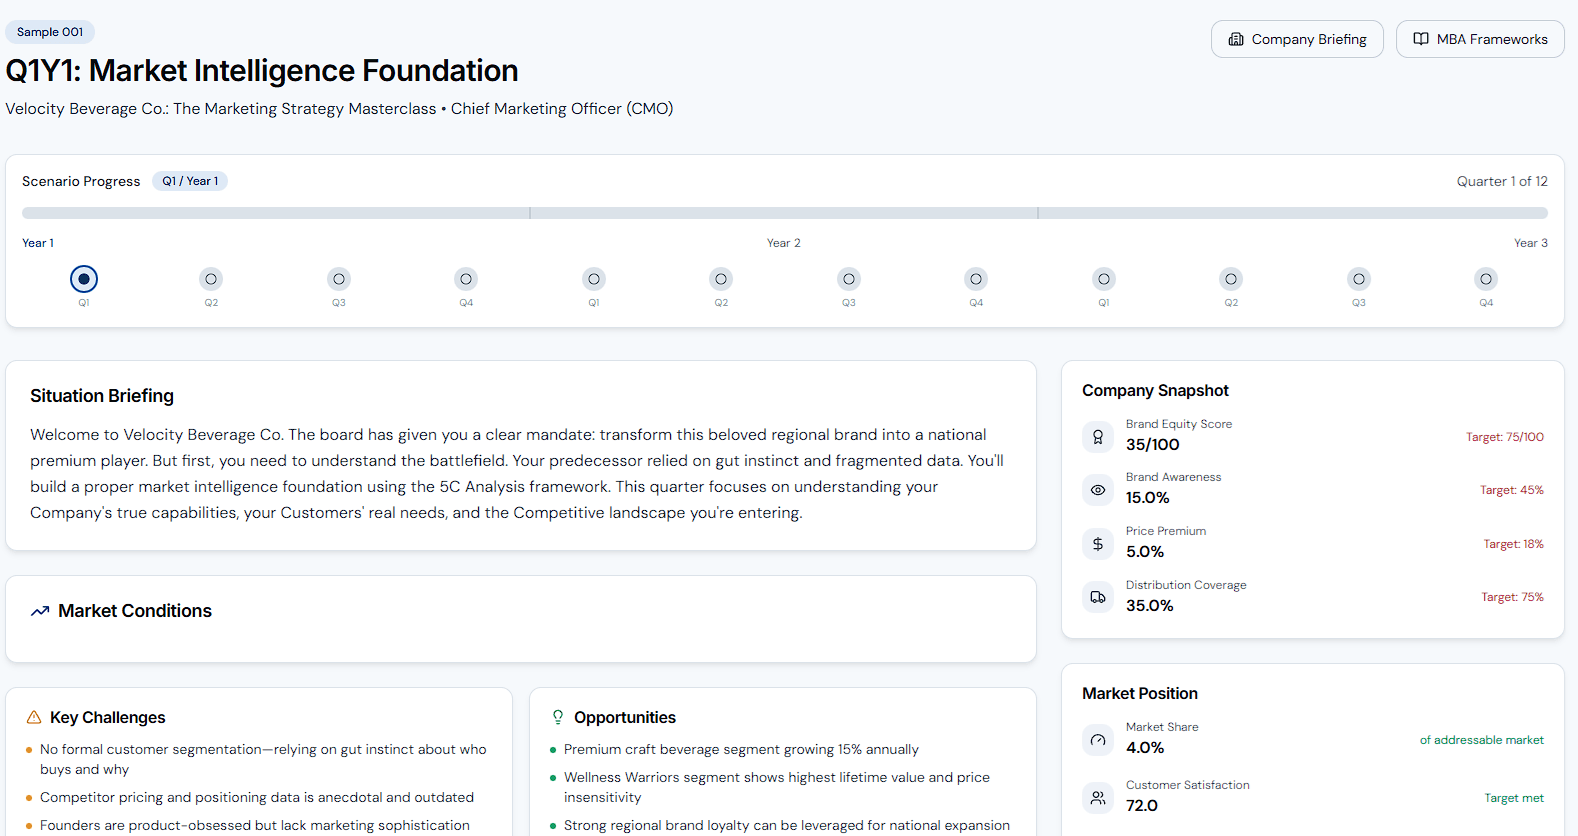Click the Brand Equity Score award icon

coord(1098,437)
